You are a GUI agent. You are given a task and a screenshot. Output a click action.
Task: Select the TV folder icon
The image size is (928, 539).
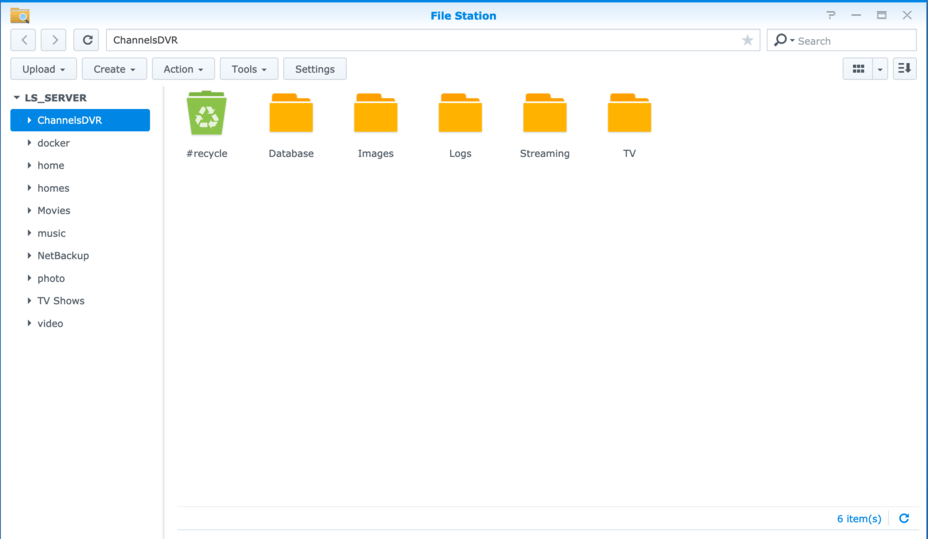pyautogui.click(x=630, y=113)
